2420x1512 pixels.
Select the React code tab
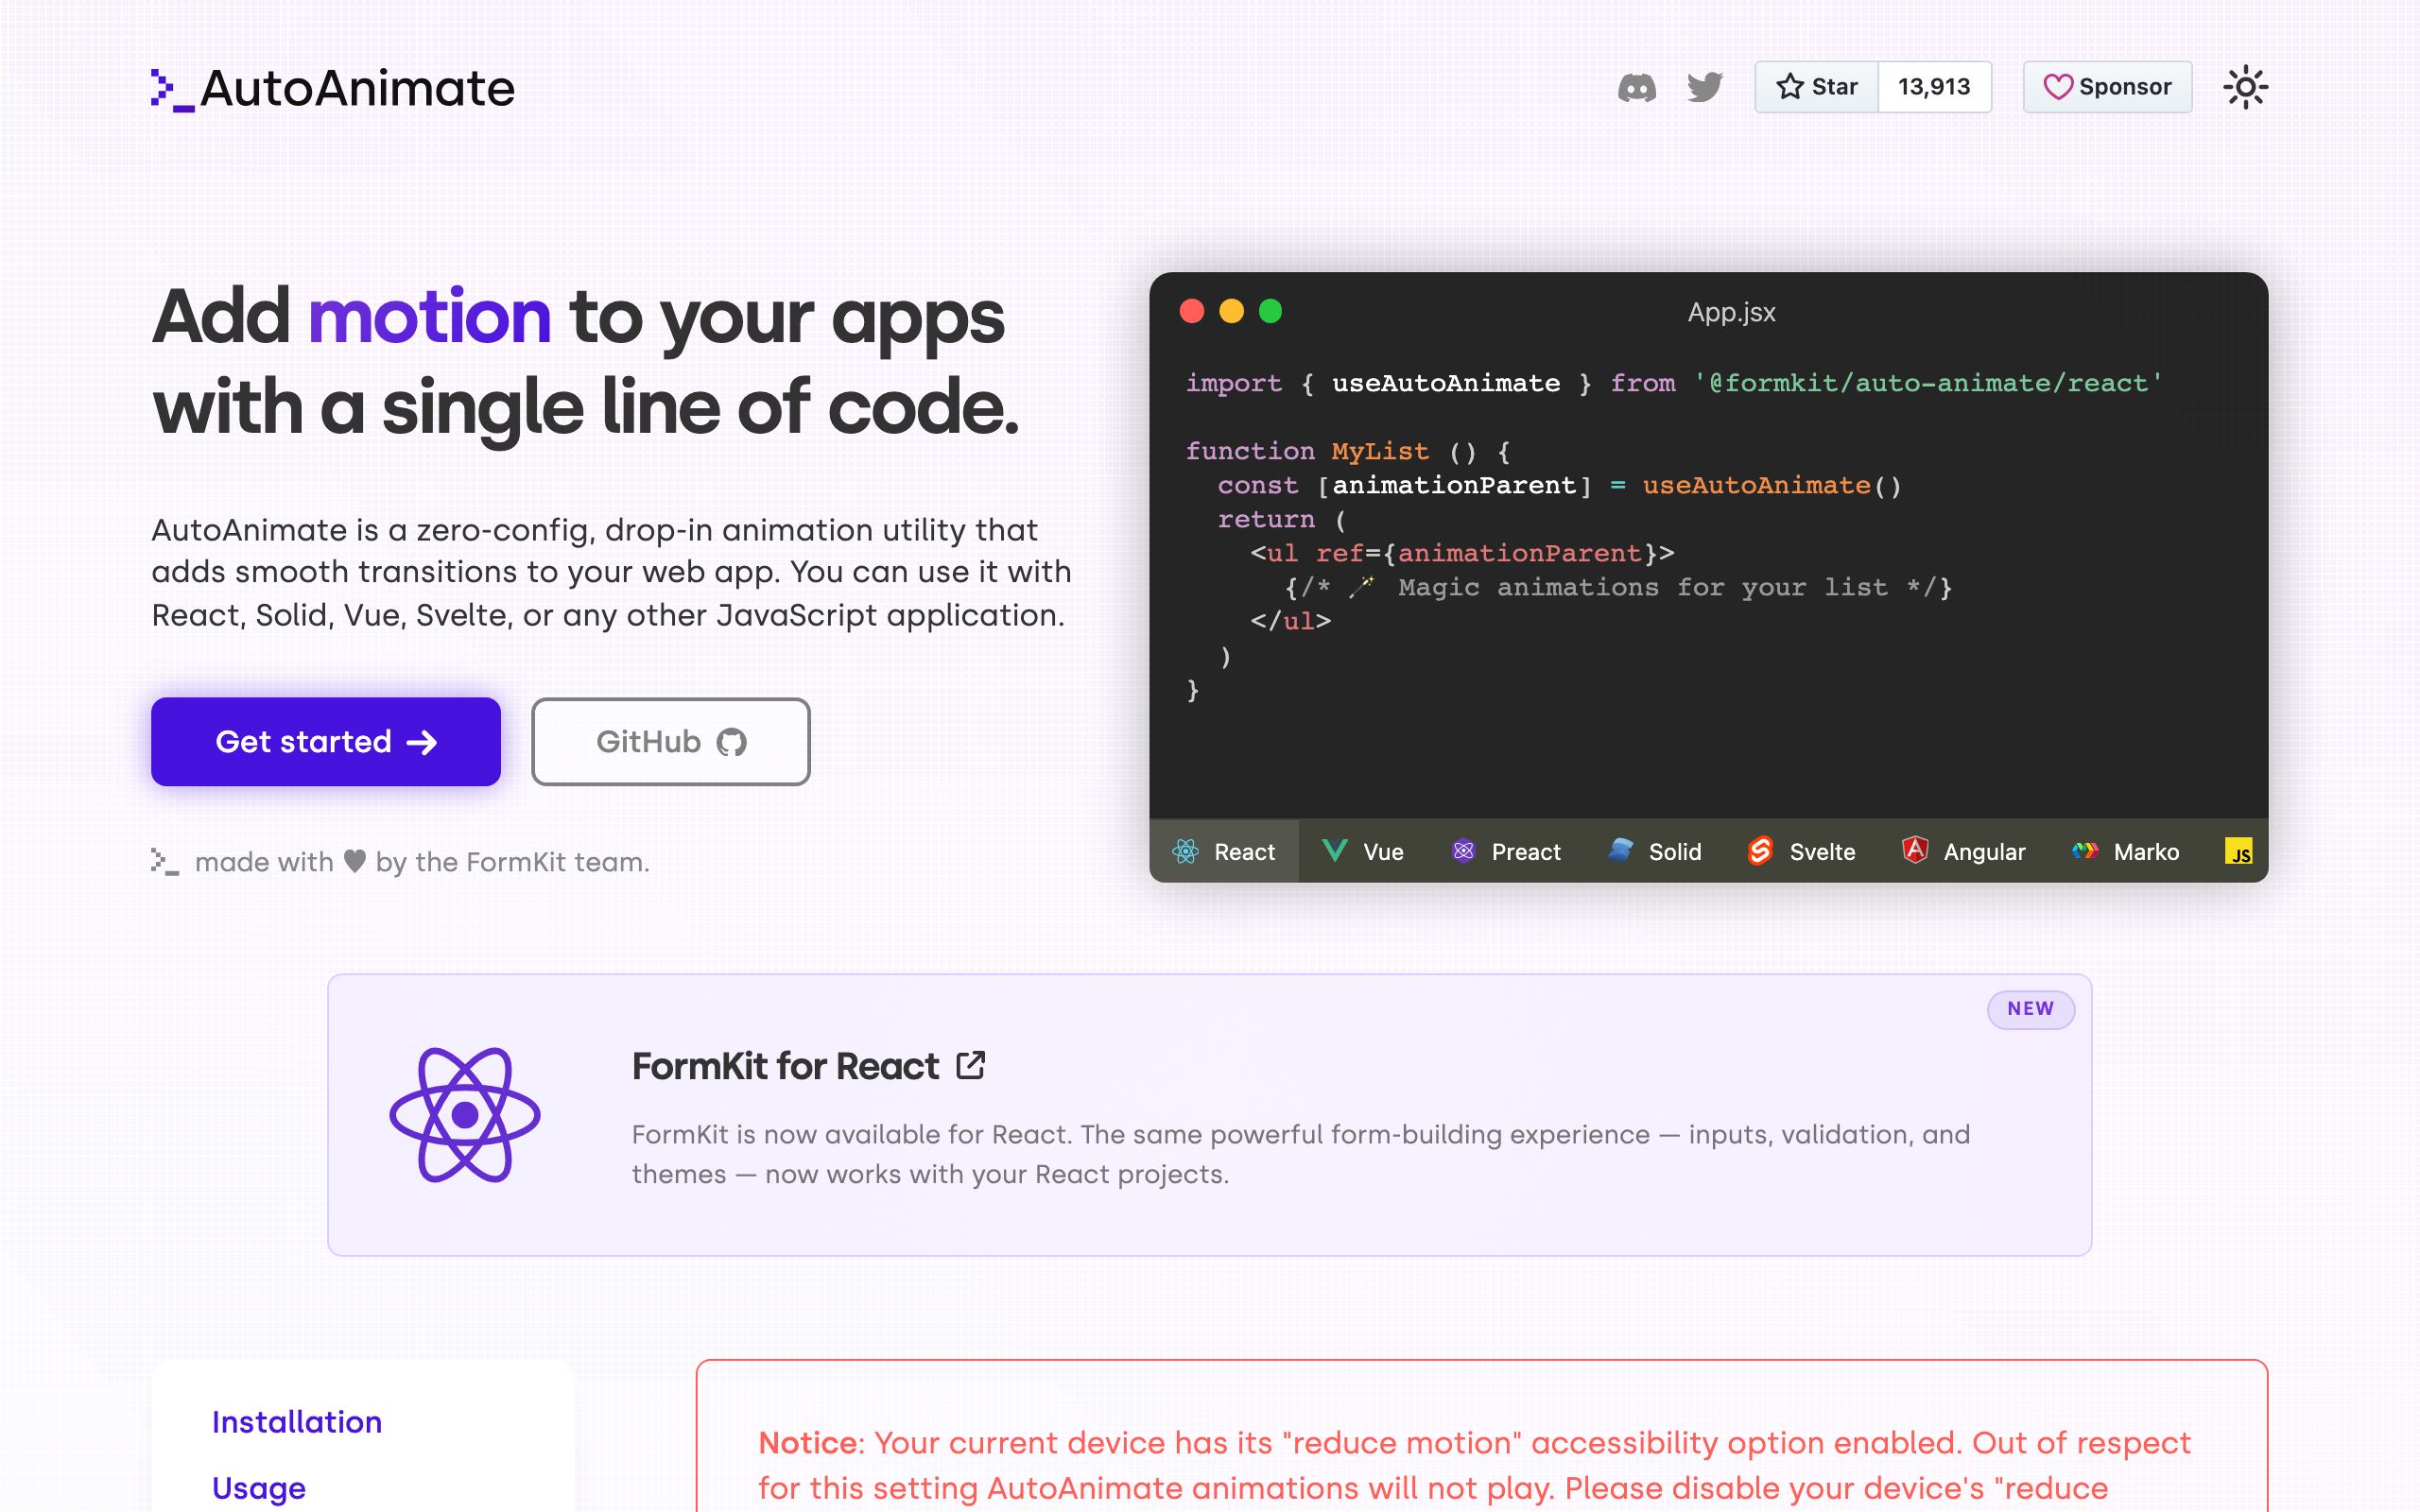point(1224,851)
